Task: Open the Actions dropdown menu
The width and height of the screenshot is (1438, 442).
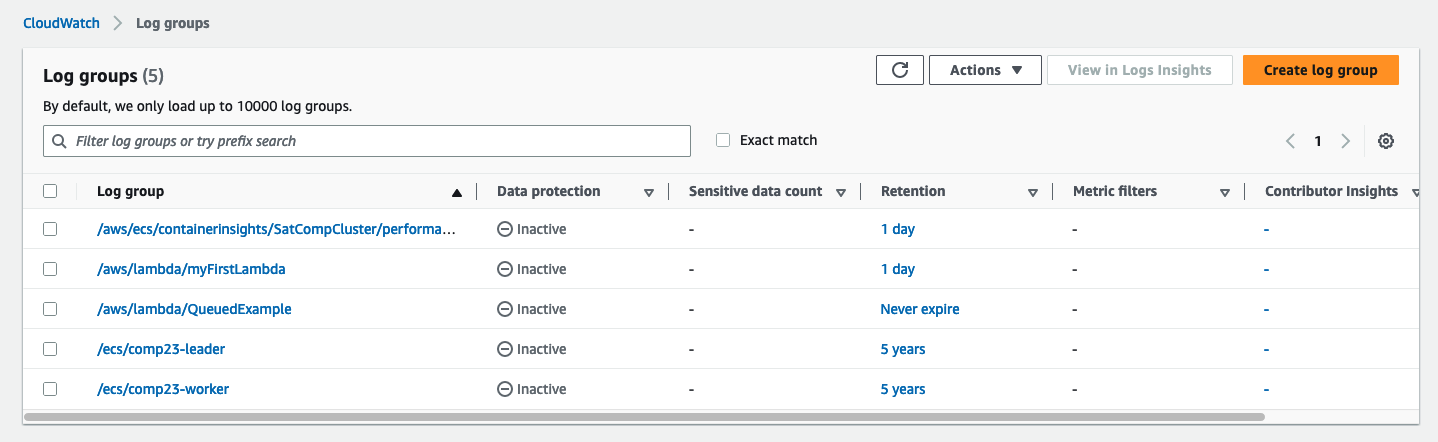Action: [x=985, y=70]
